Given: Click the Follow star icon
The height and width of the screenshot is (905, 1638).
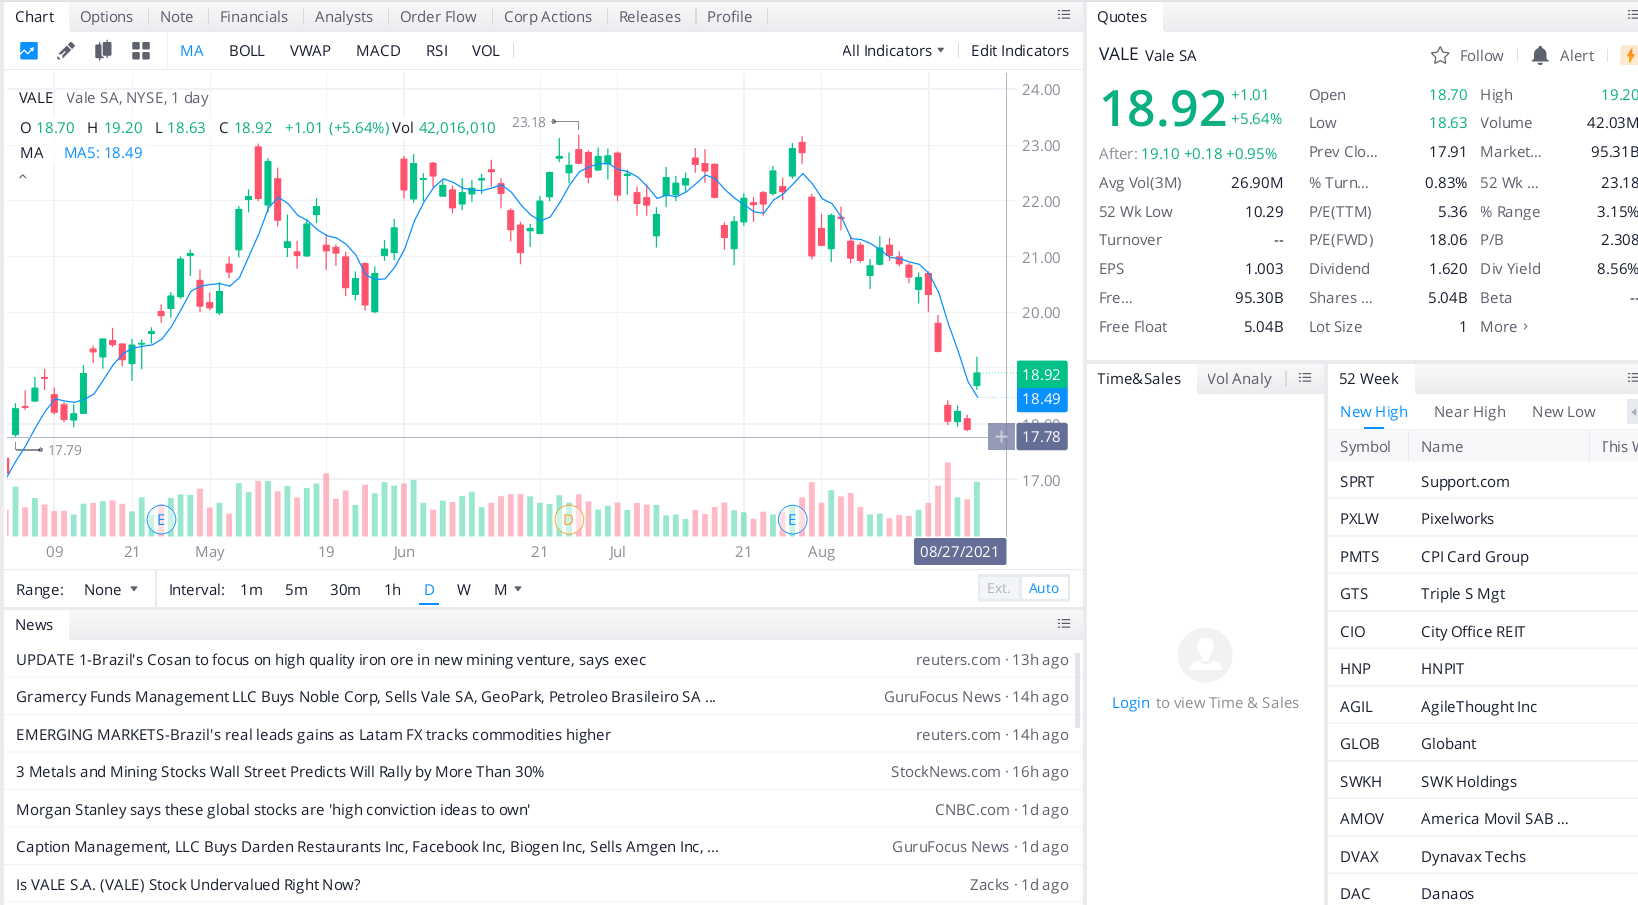Looking at the screenshot, I should pos(1440,56).
